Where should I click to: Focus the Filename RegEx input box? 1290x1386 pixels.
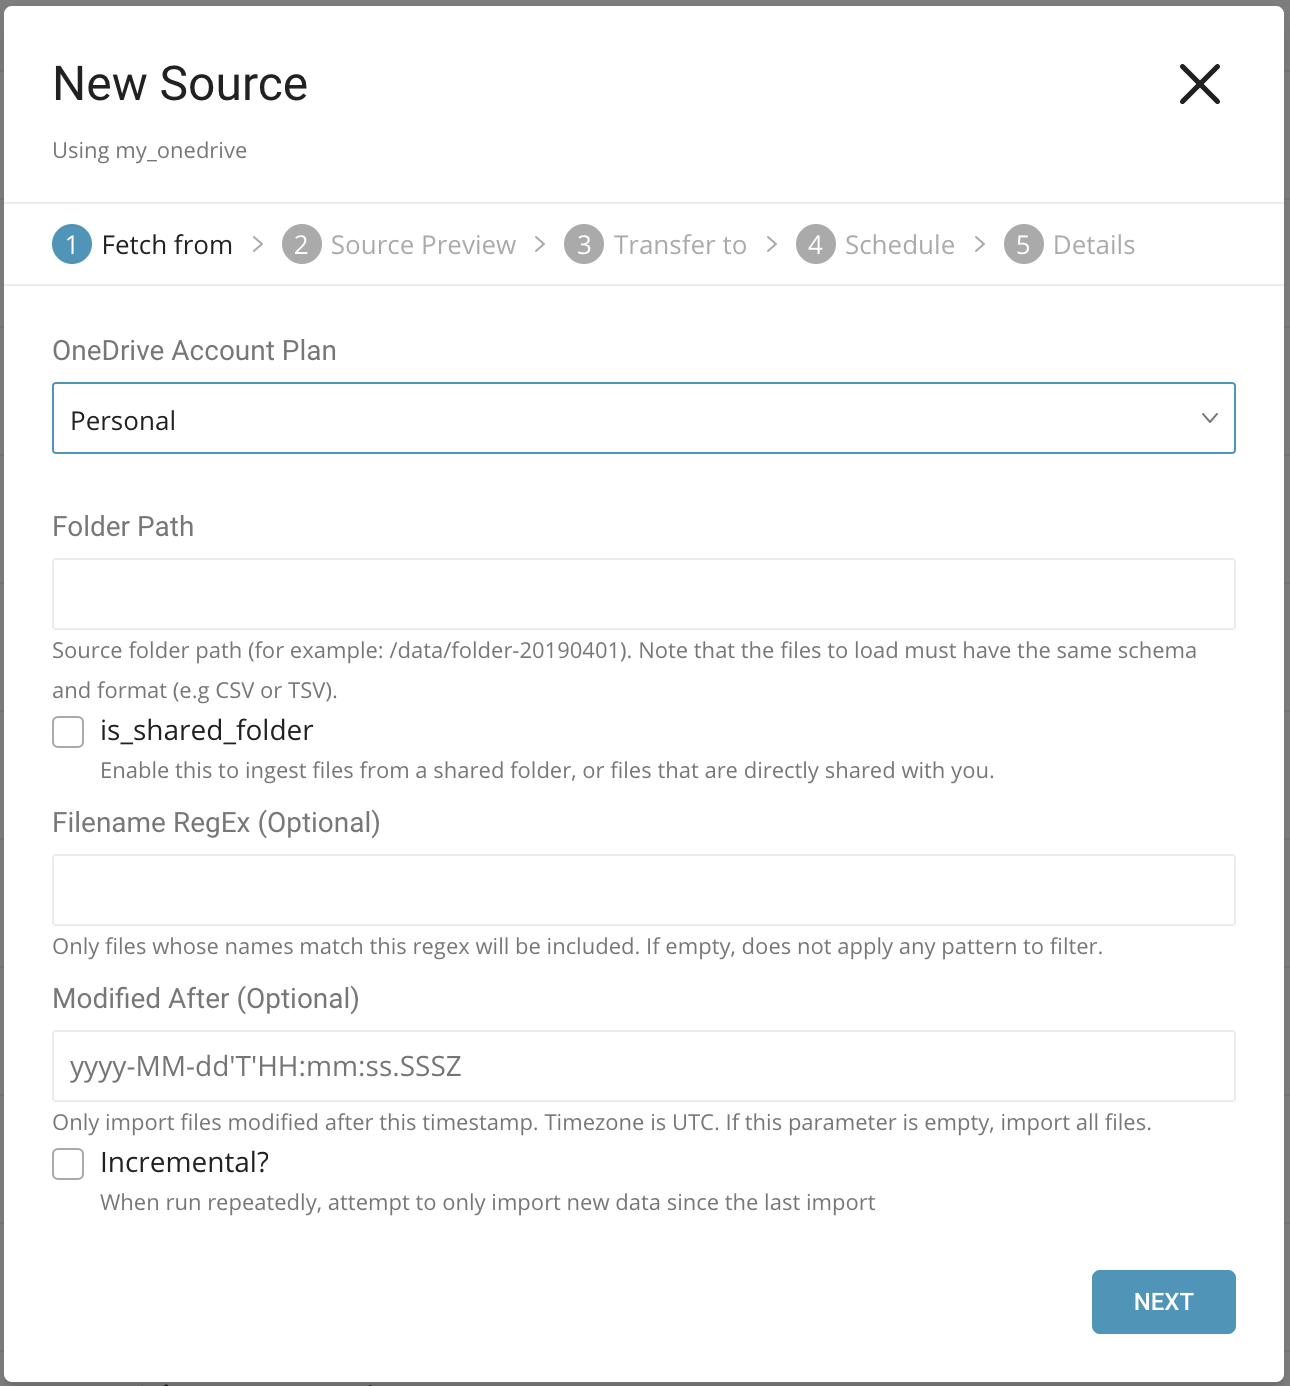(x=644, y=890)
